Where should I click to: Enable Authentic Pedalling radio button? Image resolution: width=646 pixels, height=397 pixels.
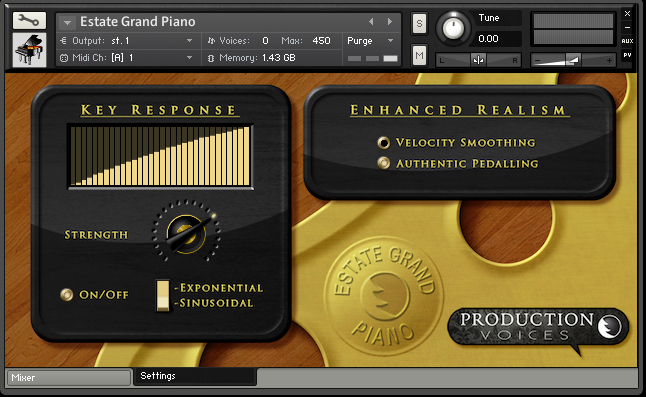384,163
